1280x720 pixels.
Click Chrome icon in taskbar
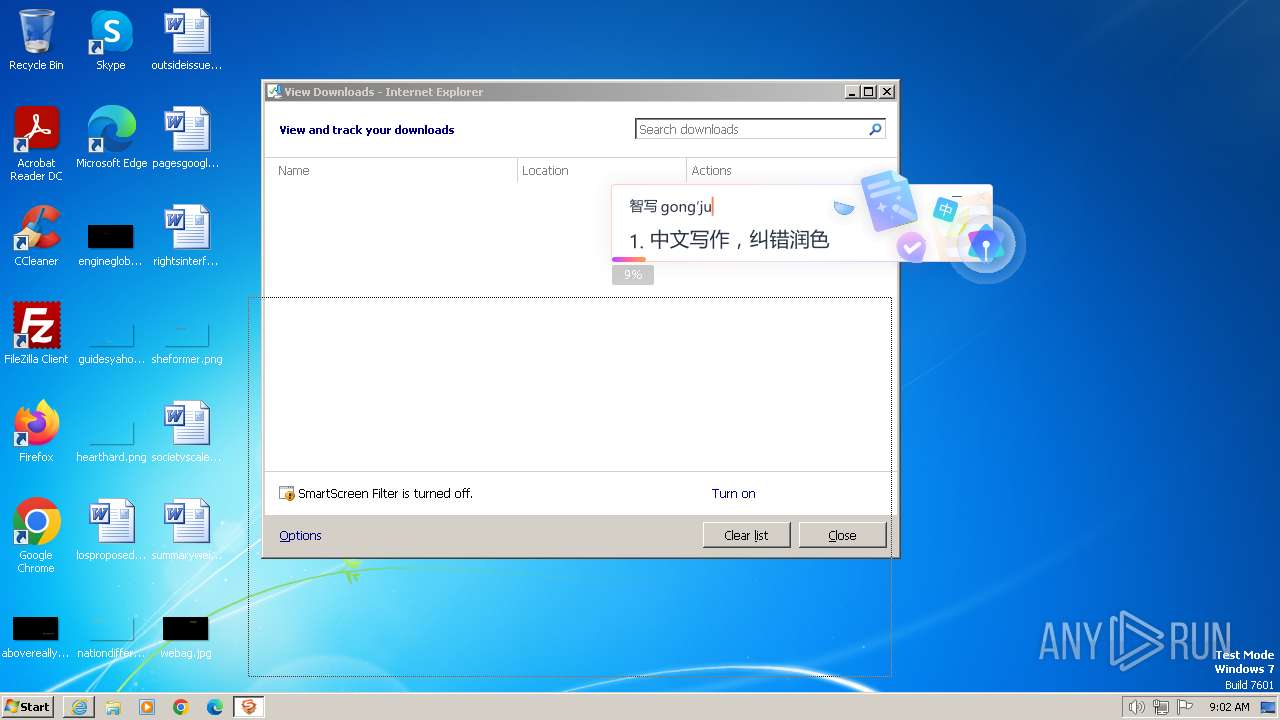(x=181, y=707)
